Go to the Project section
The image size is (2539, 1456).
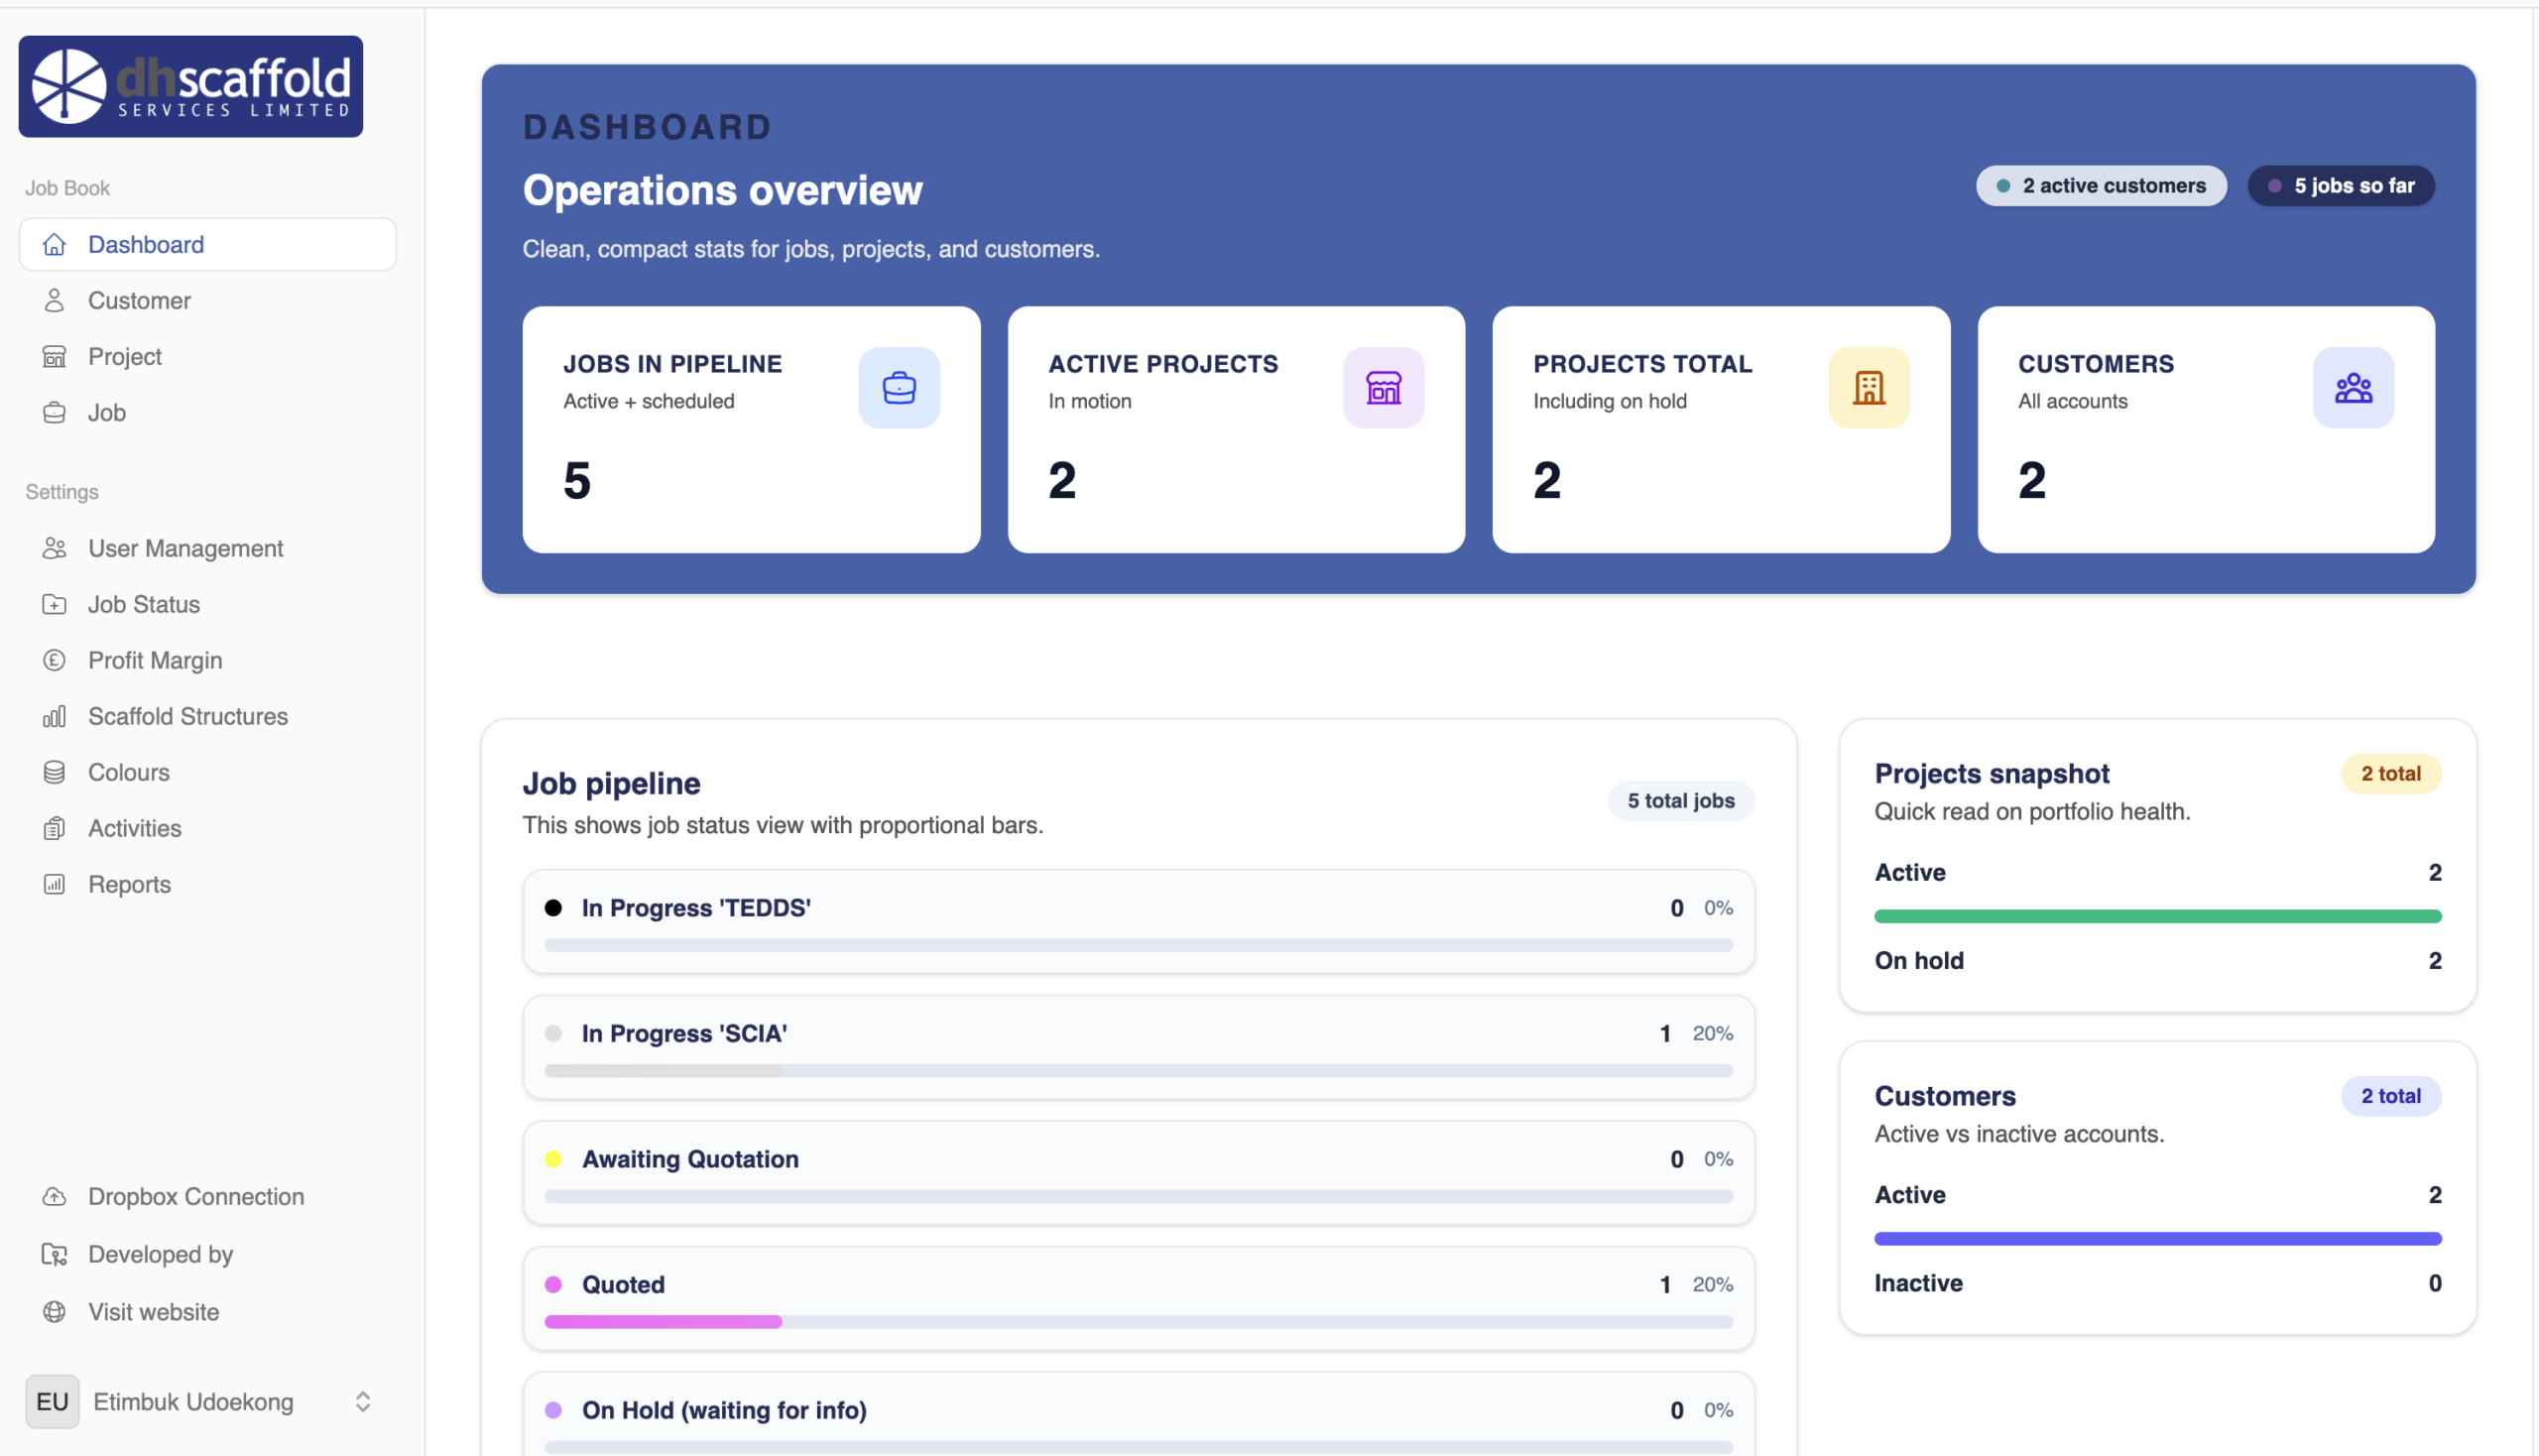[208, 356]
